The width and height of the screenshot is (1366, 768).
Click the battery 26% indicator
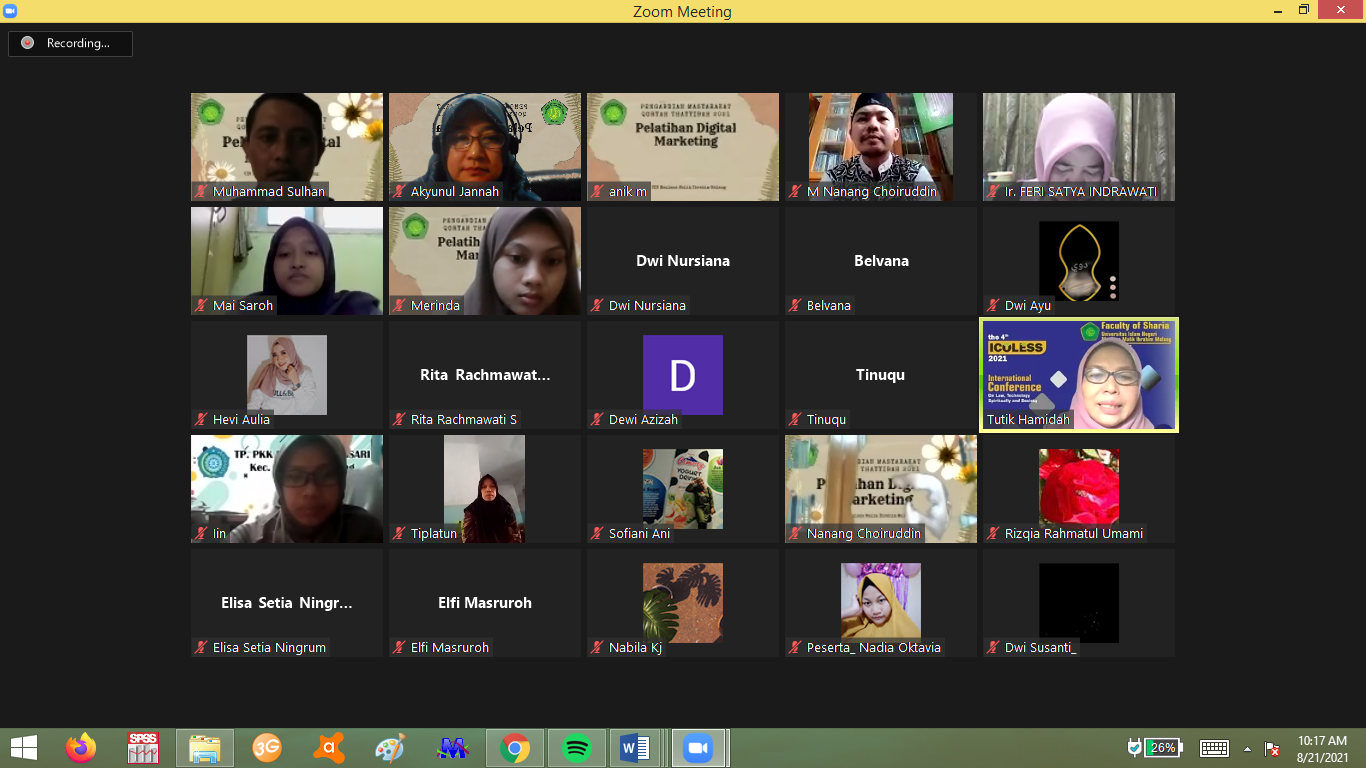(1162, 747)
